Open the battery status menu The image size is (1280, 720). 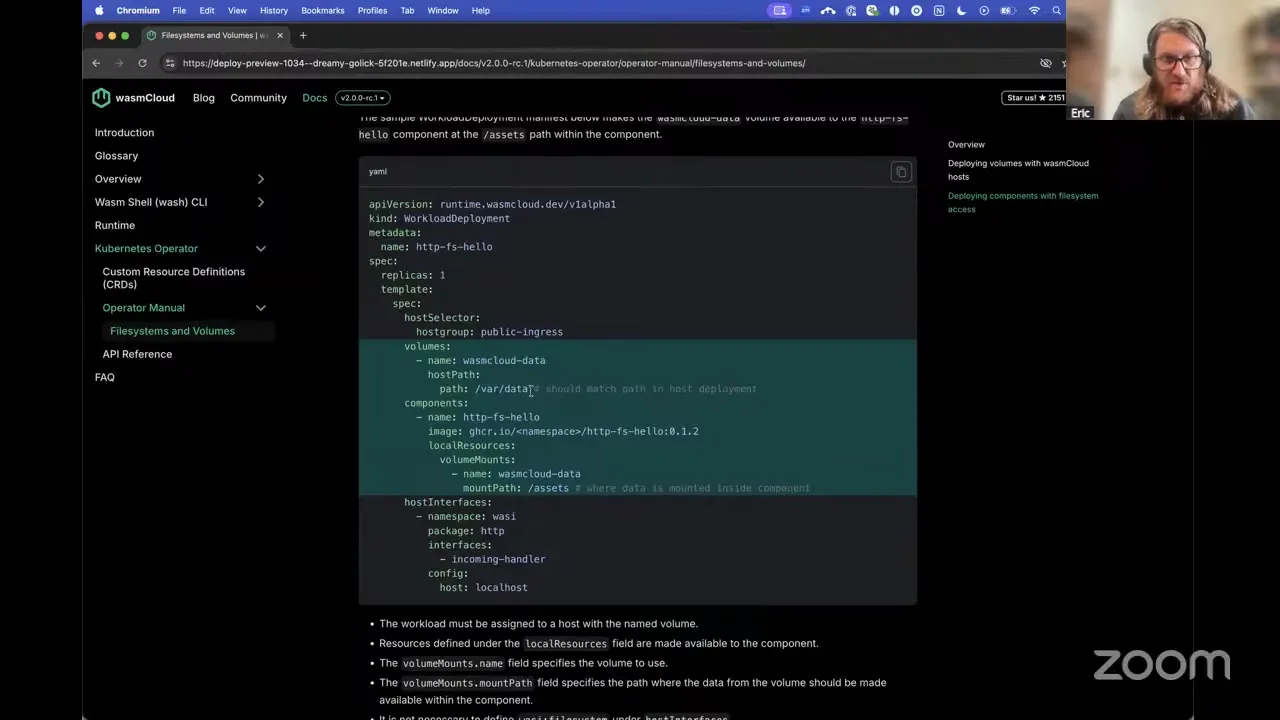click(1008, 10)
